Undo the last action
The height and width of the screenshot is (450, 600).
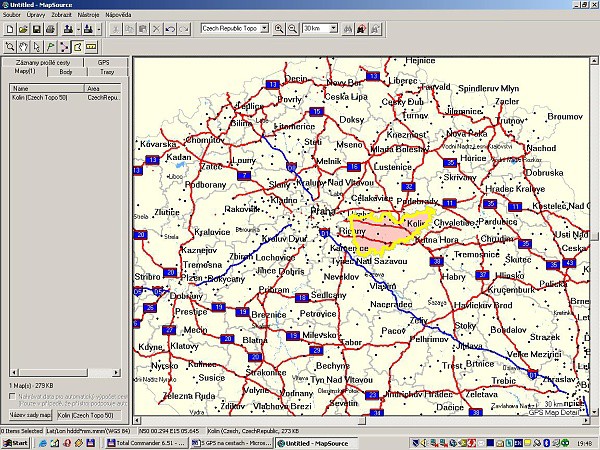170,29
